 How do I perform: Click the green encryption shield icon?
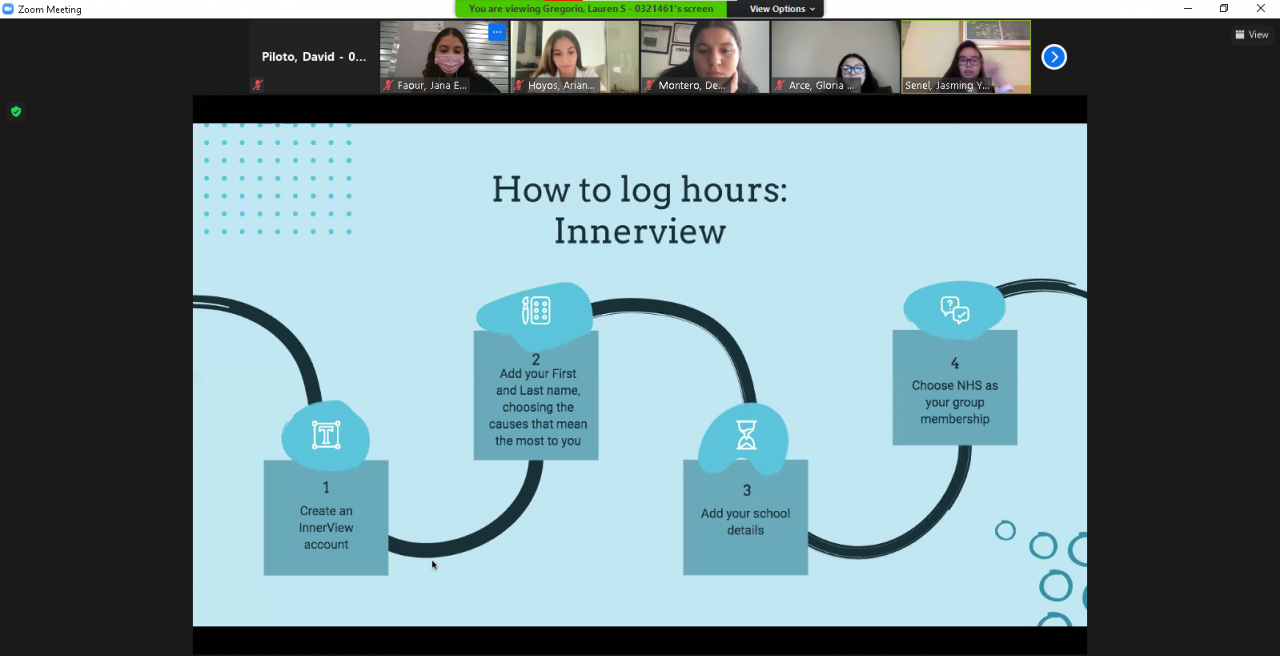16,112
